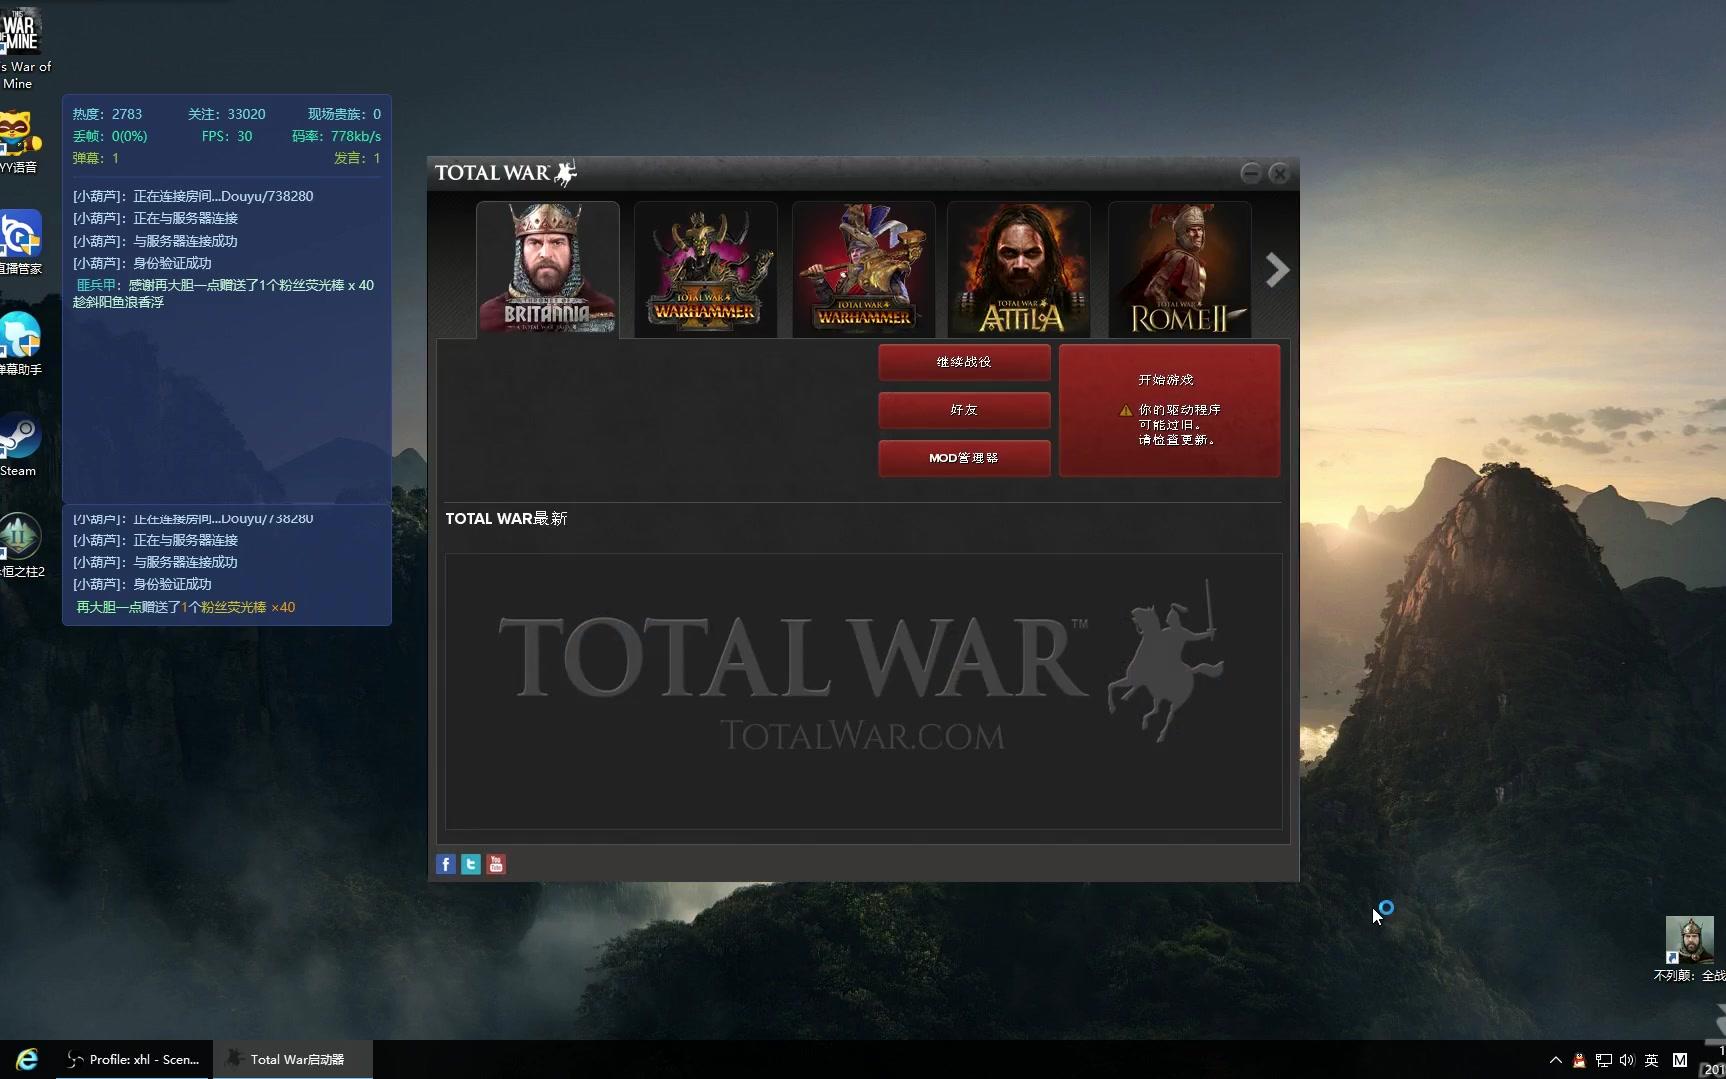Open the network status tray icon
Image resolution: width=1726 pixels, height=1079 pixels.
1603,1060
